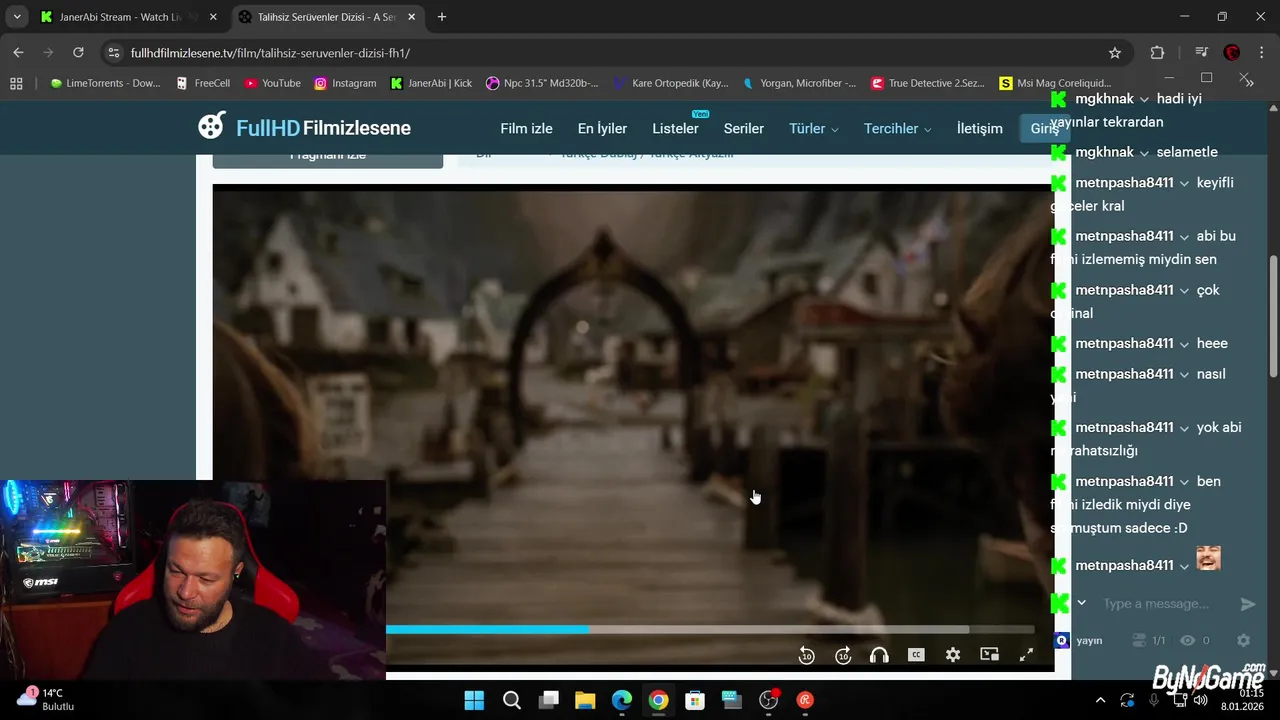
Task: Click the viewer count eye icon
Action: point(1187,641)
